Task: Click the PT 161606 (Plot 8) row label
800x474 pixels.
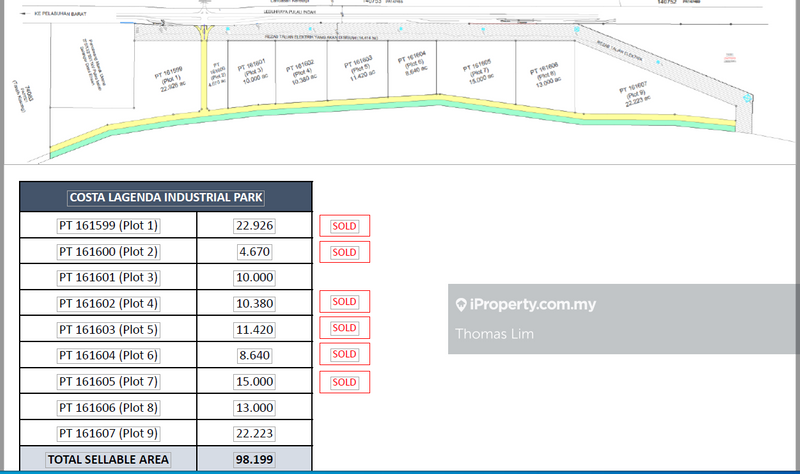Action: (x=108, y=408)
